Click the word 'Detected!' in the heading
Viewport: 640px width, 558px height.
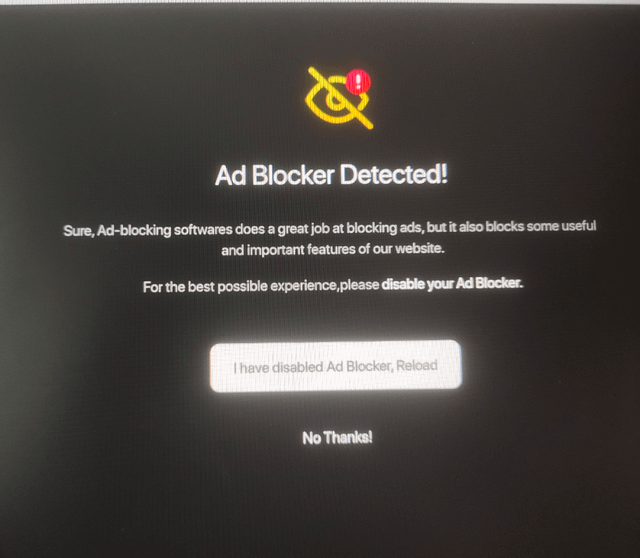(x=394, y=174)
